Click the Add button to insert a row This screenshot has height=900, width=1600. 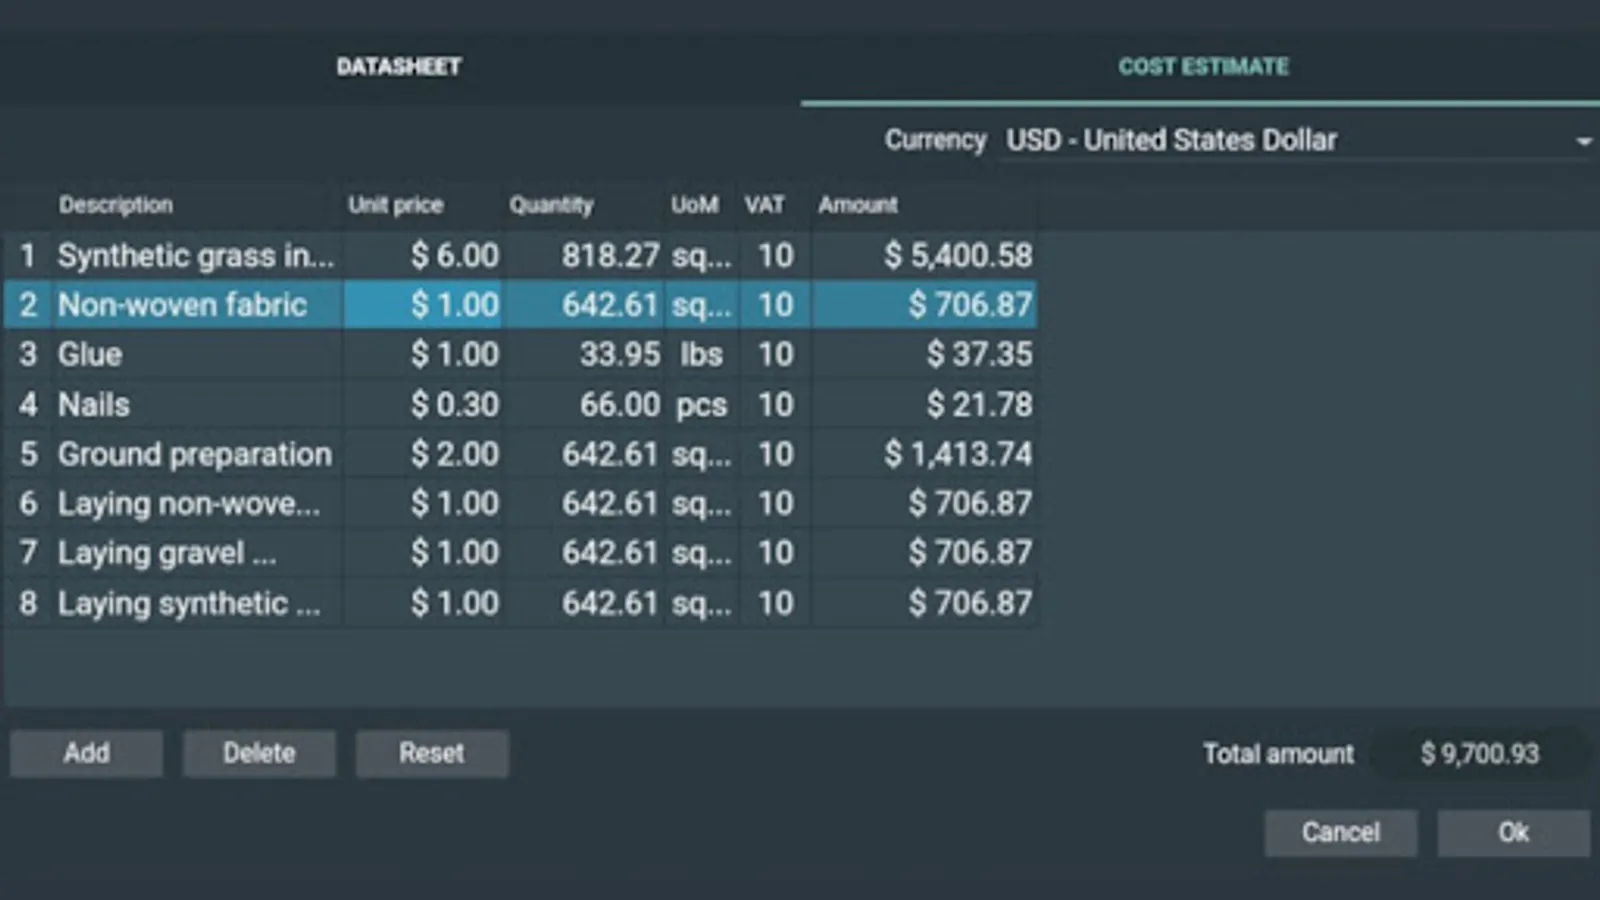click(85, 753)
